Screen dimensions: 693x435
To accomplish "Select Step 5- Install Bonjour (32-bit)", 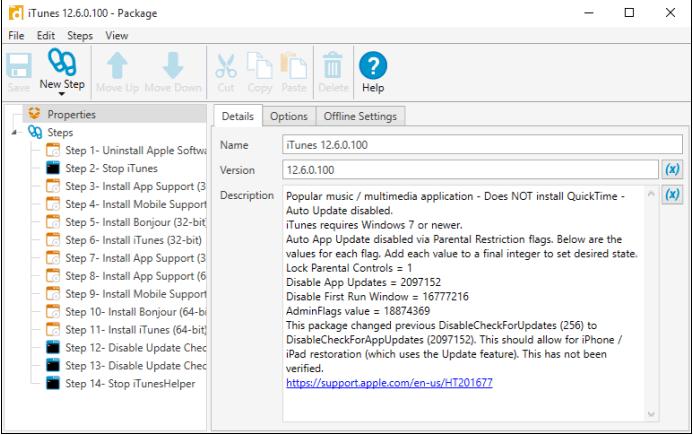I will click(136, 222).
